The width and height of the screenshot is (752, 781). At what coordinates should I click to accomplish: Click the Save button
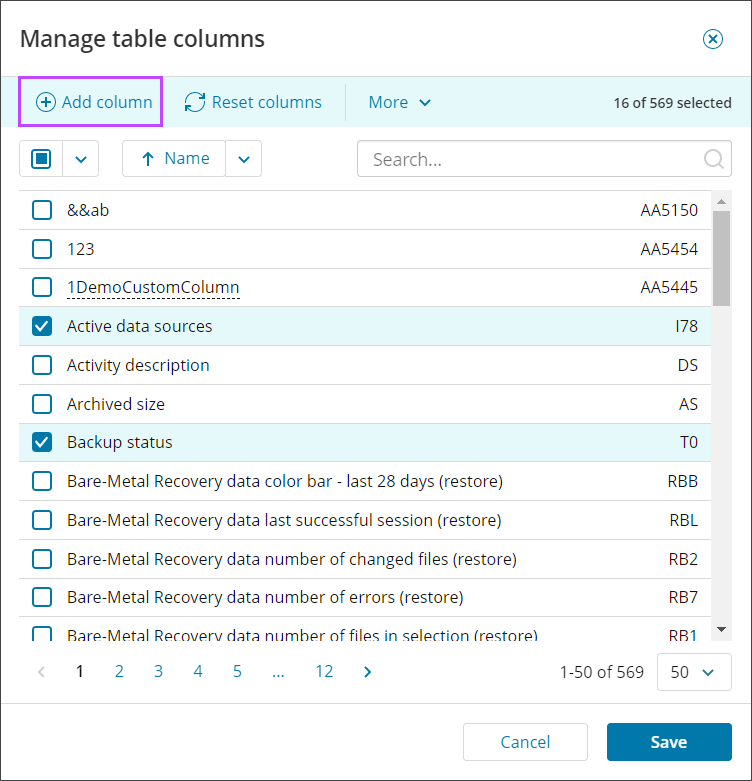tap(668, 742)
